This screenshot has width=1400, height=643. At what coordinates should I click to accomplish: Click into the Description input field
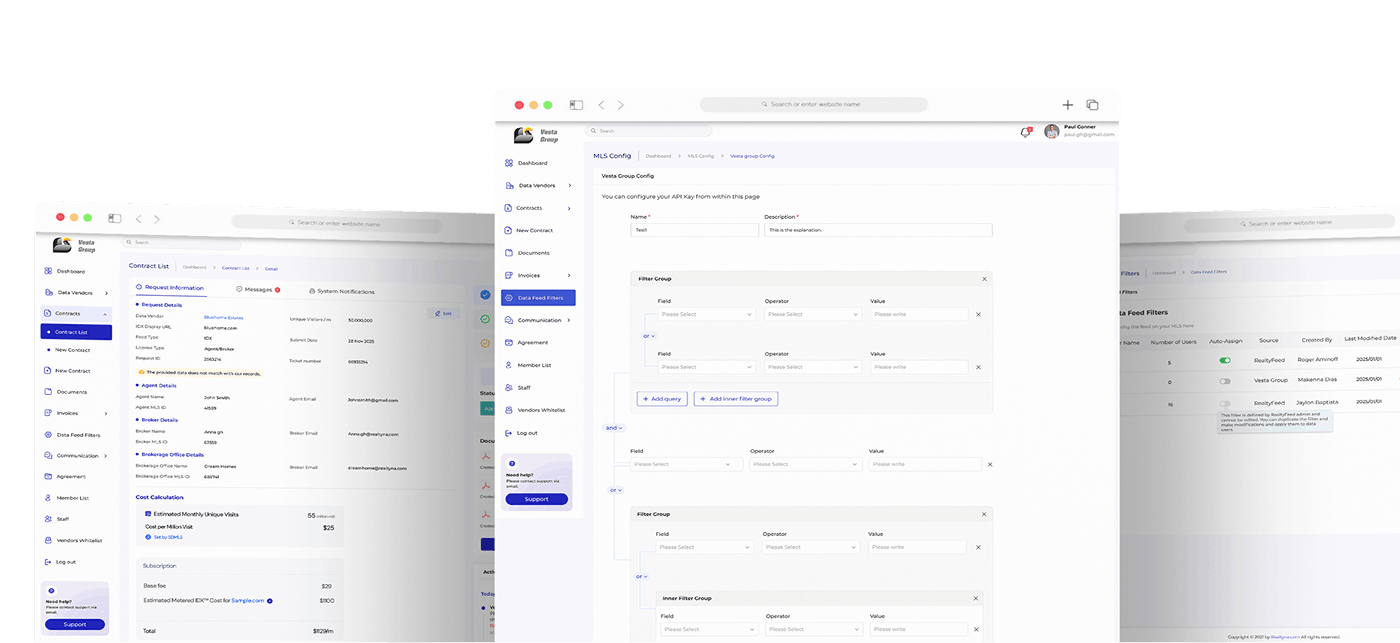(x=878, y=230)
